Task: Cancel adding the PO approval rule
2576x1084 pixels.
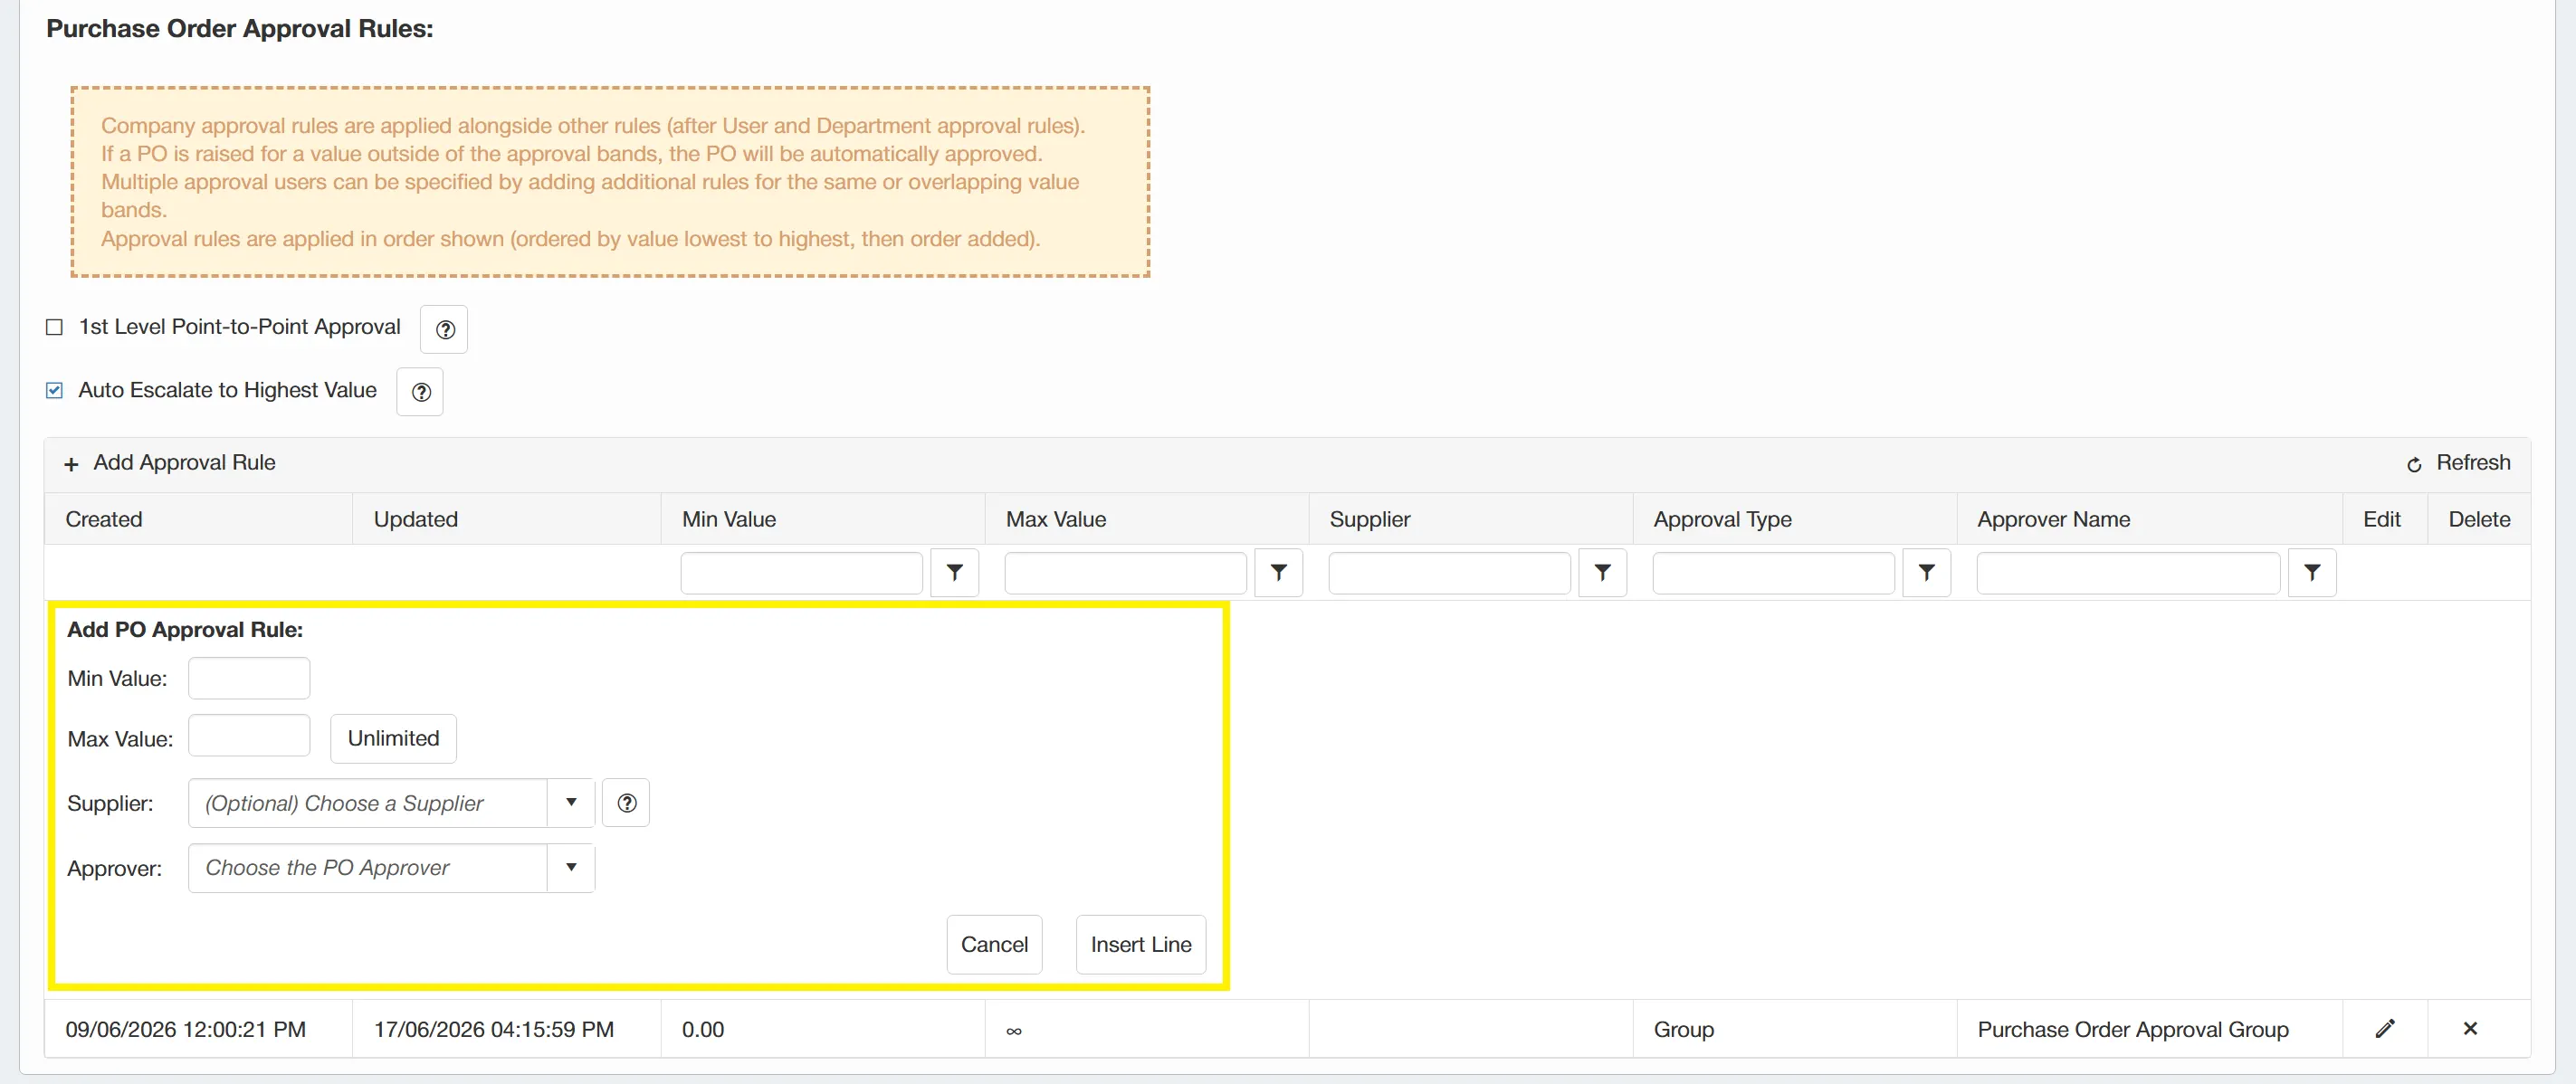Action: coord(994,945)
